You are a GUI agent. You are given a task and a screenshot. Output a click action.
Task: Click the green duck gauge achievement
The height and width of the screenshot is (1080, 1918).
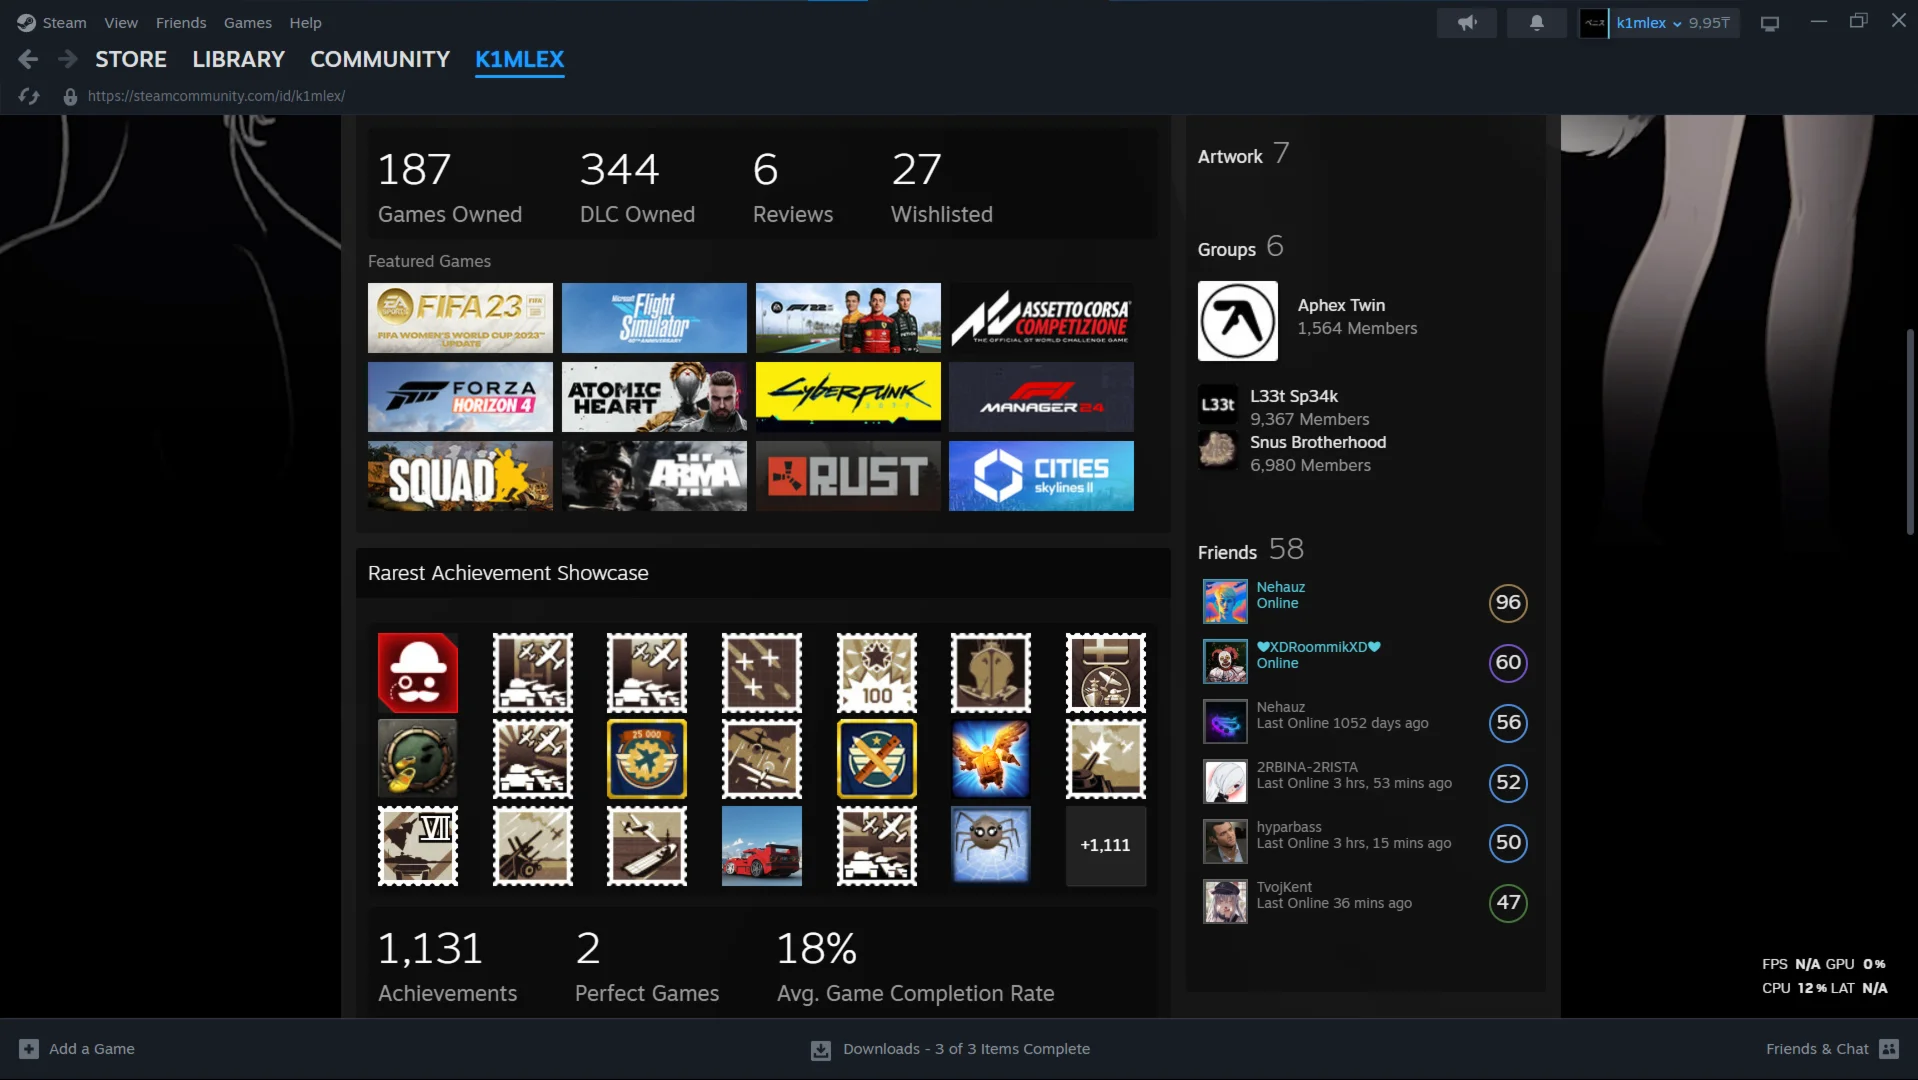pos(418,759)
